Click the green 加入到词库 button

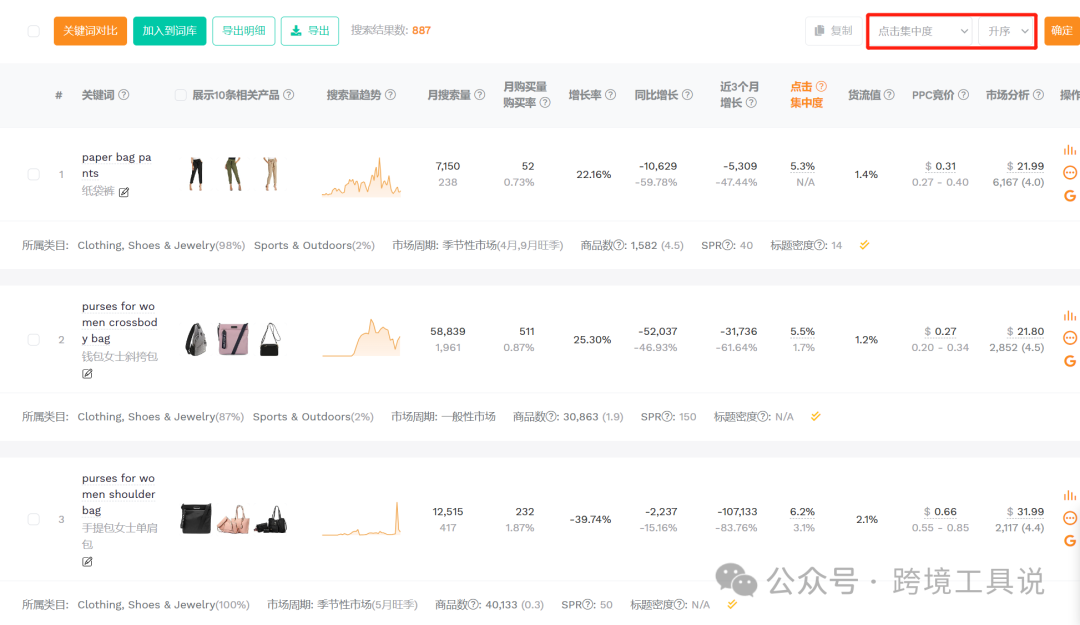[x=169, y=31]
